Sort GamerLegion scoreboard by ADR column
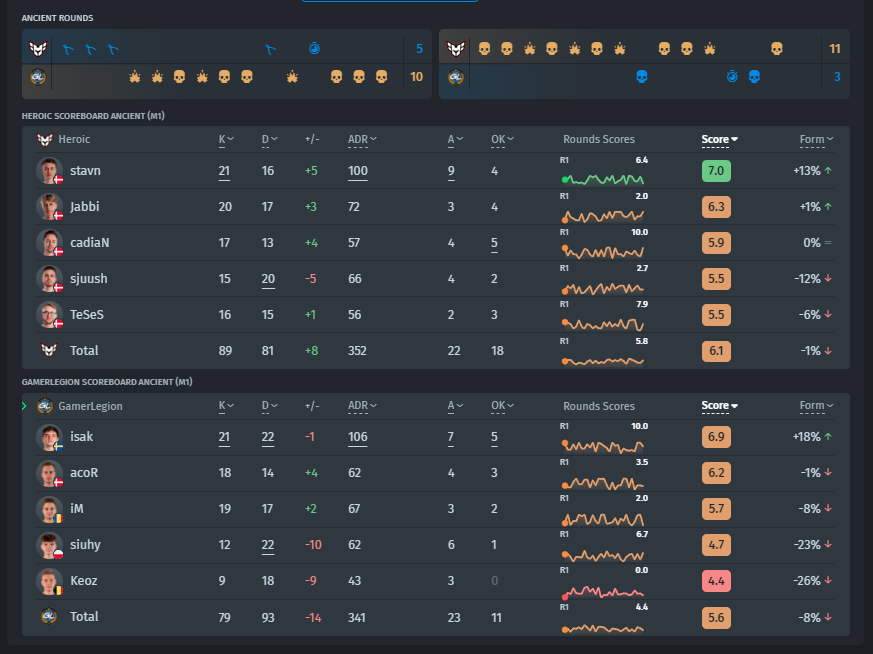Screen dimensions: 873x654 (362, 406)
